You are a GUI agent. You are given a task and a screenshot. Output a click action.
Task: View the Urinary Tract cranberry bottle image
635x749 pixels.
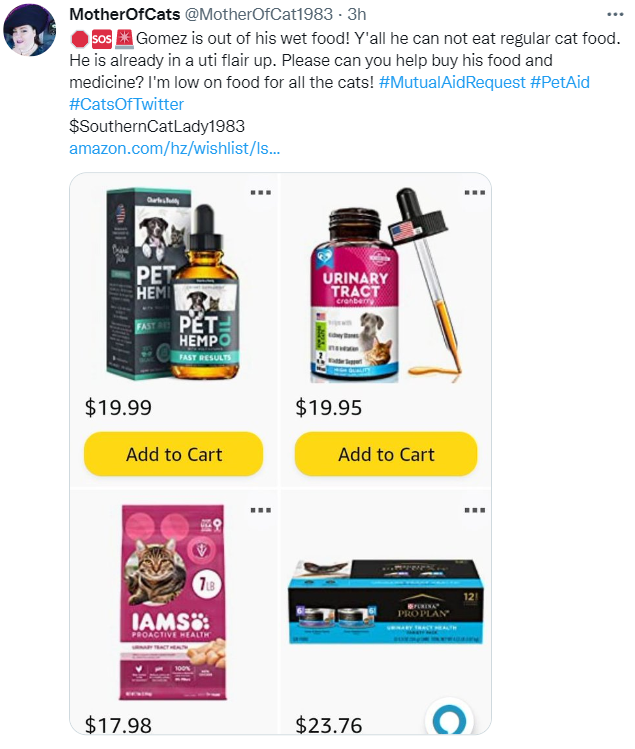pyautogui.click(x=386, y=285)
